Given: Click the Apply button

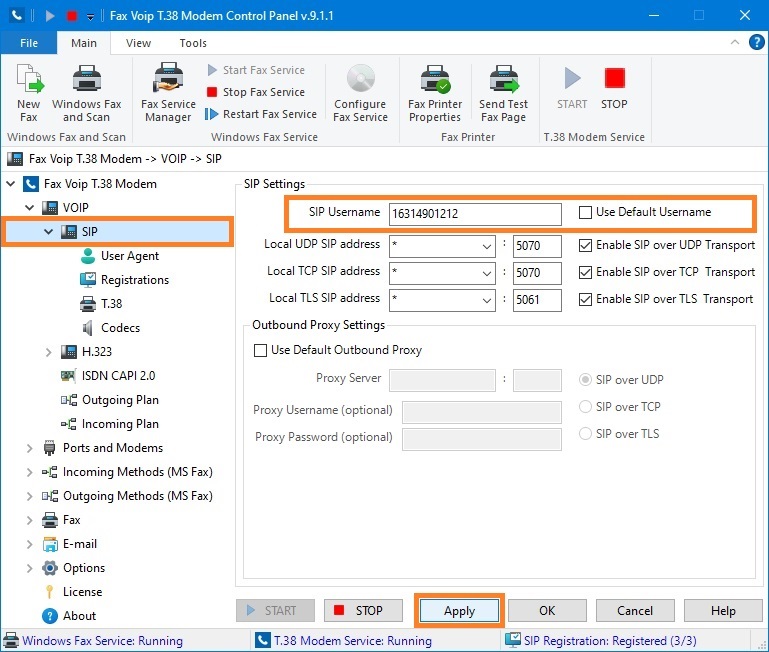Looking at the screenshot, I should pyautogui.click(x=460, y=611).
